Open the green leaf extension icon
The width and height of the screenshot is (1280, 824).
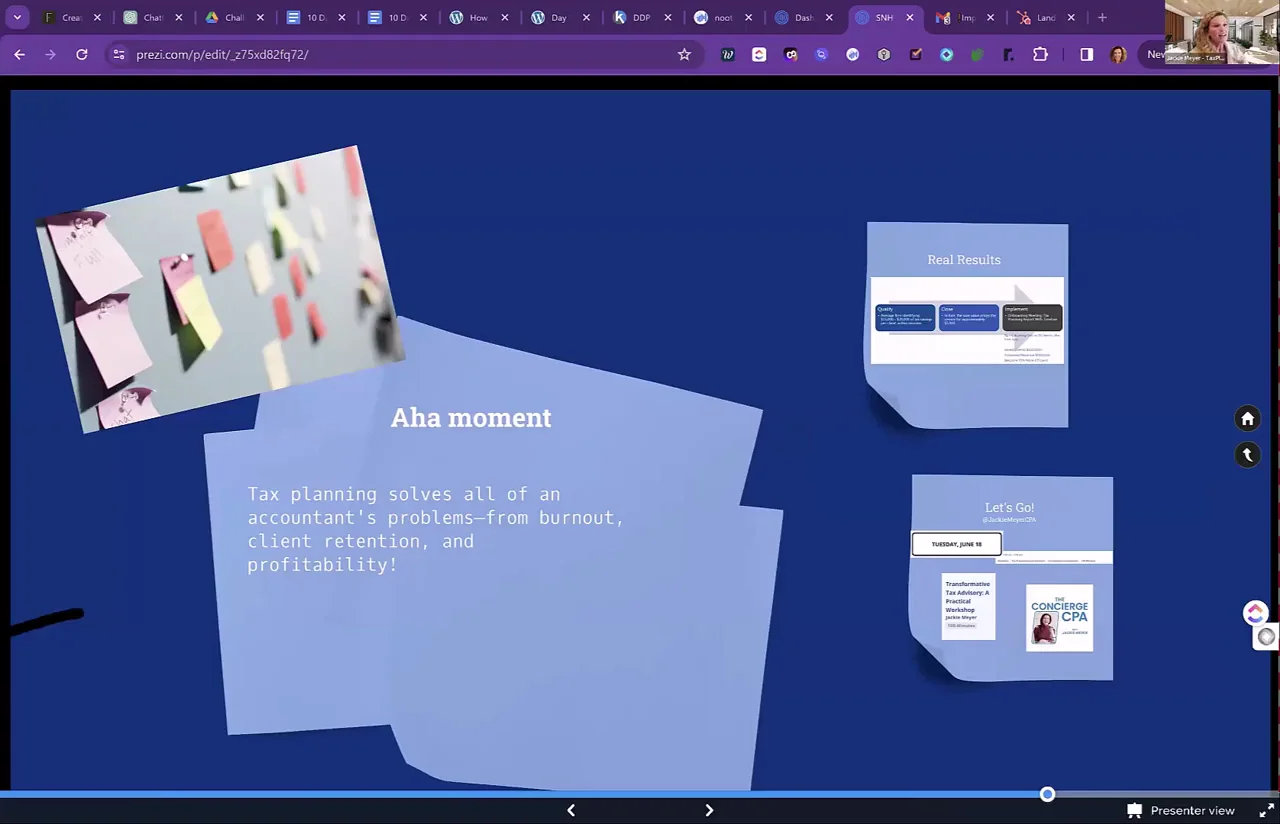click(977, 55)
